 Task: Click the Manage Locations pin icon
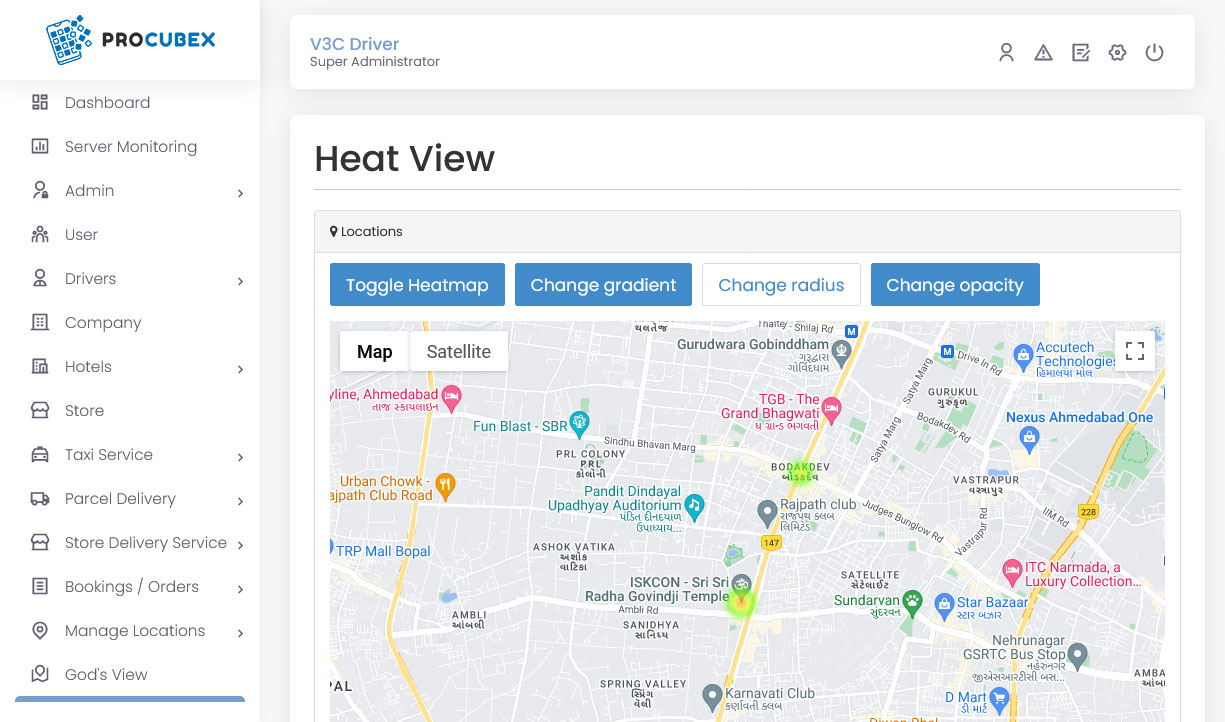40,630
